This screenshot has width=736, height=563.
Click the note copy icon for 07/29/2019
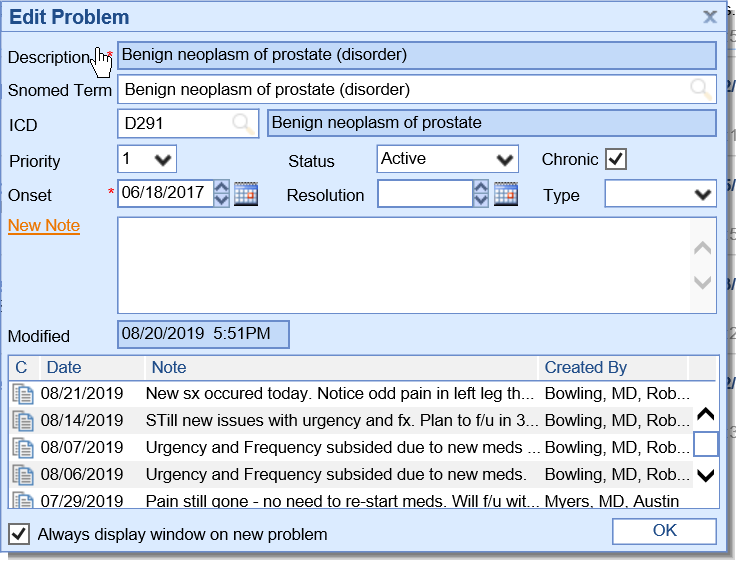[23, 500]
